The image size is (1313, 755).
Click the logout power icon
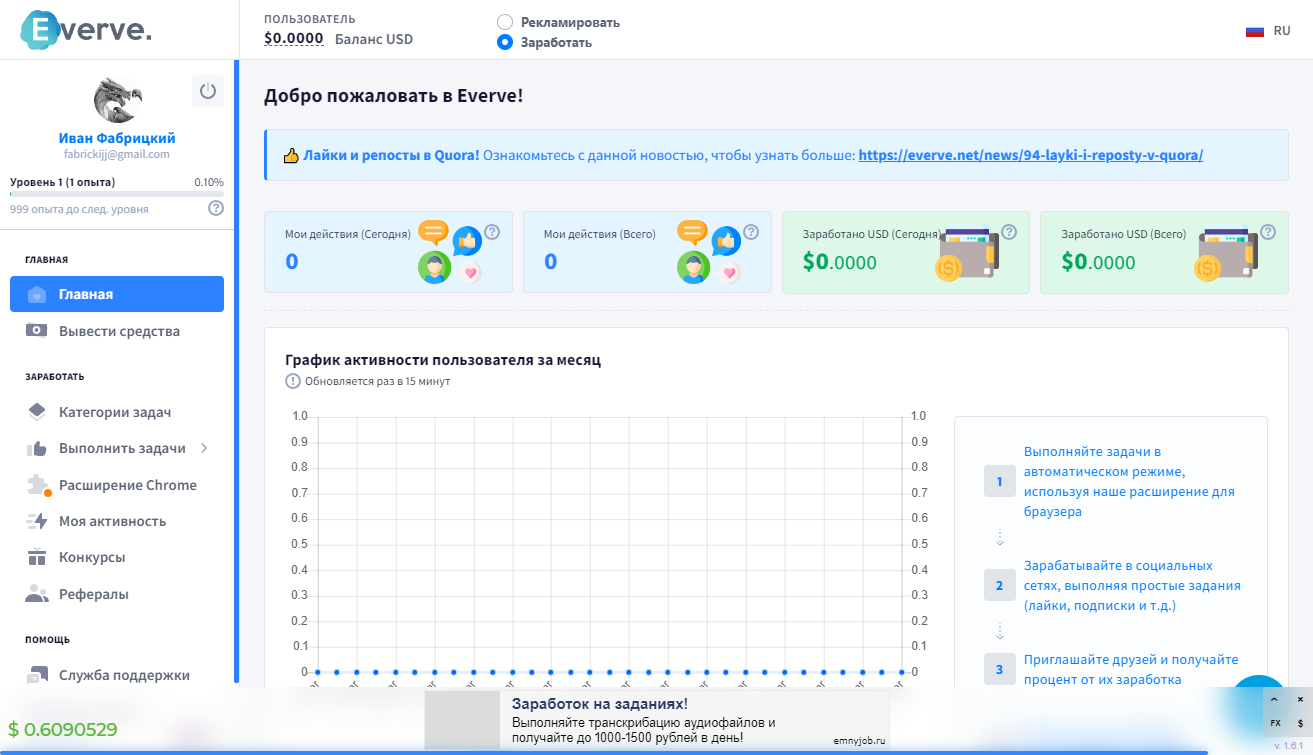[208, 91]
